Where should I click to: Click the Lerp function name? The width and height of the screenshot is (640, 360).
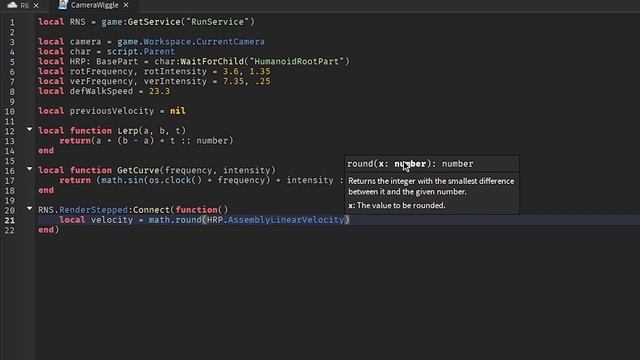coord(128,131)
